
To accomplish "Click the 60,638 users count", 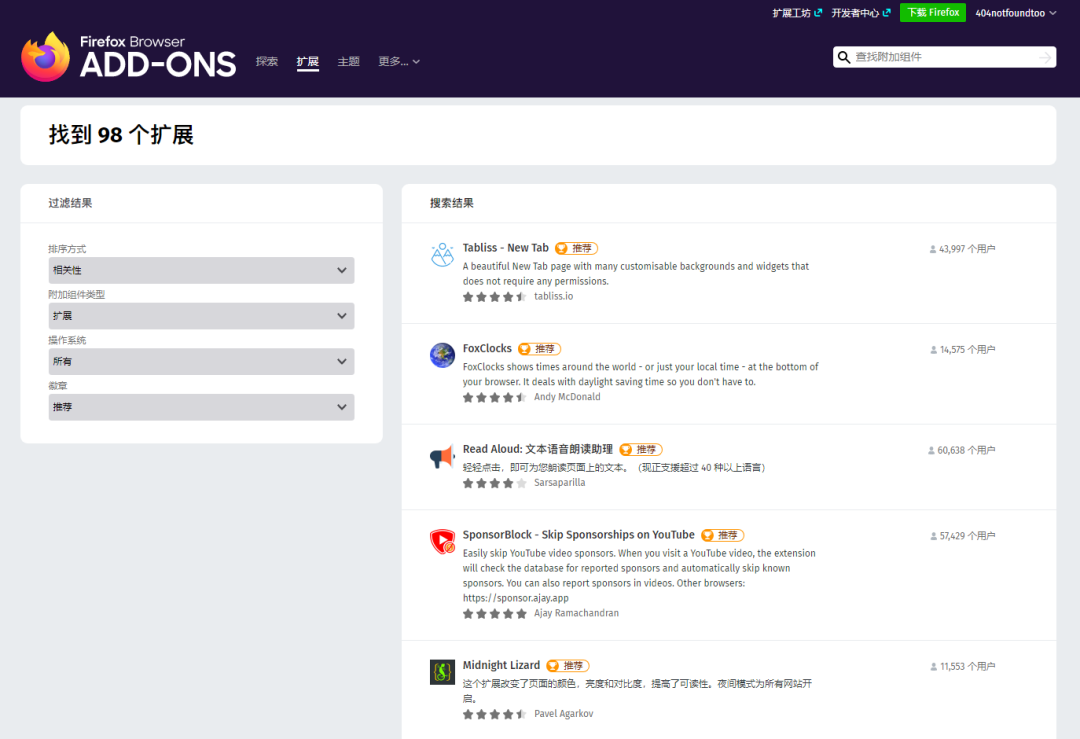I will pos(962,450).
